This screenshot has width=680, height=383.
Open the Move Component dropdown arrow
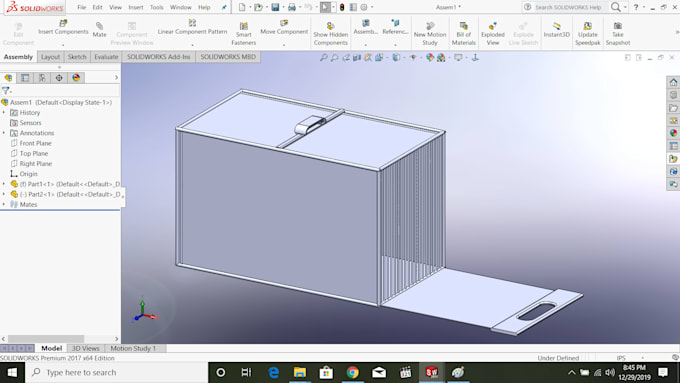tap(284, 45)
